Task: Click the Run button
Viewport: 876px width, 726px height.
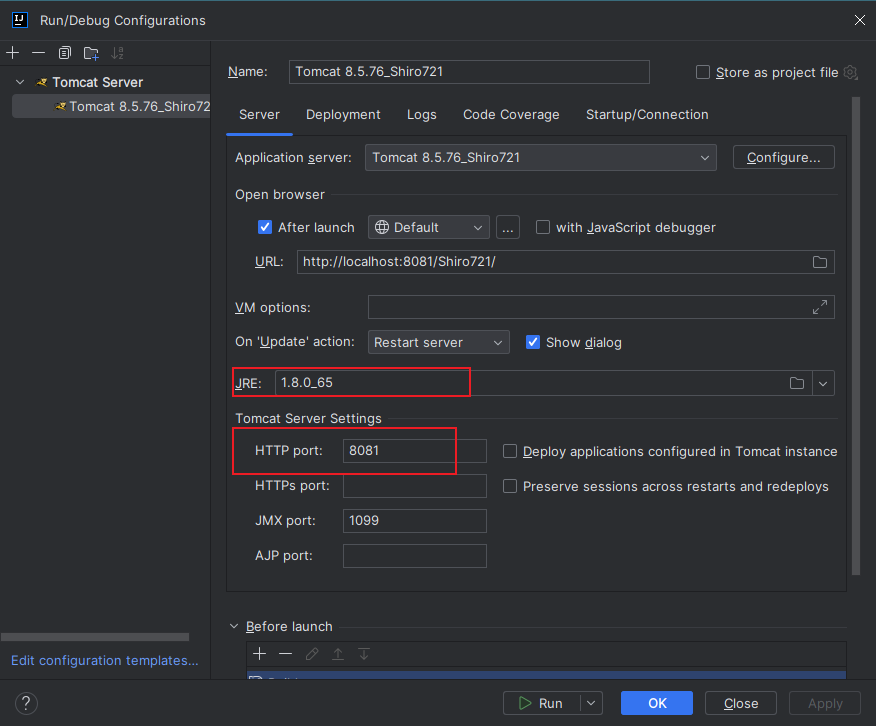Action: pyautogui.click(x=541, y=703)
